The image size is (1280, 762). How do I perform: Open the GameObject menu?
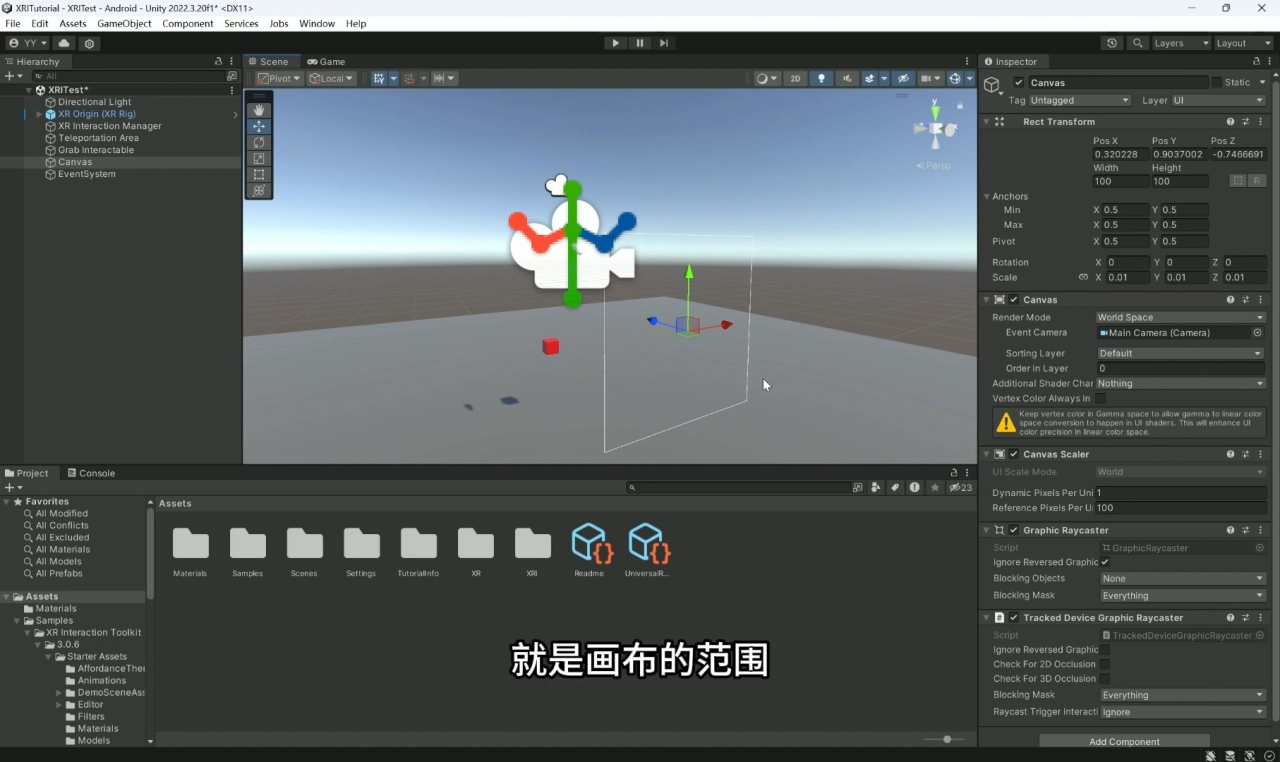click(124, 23)
